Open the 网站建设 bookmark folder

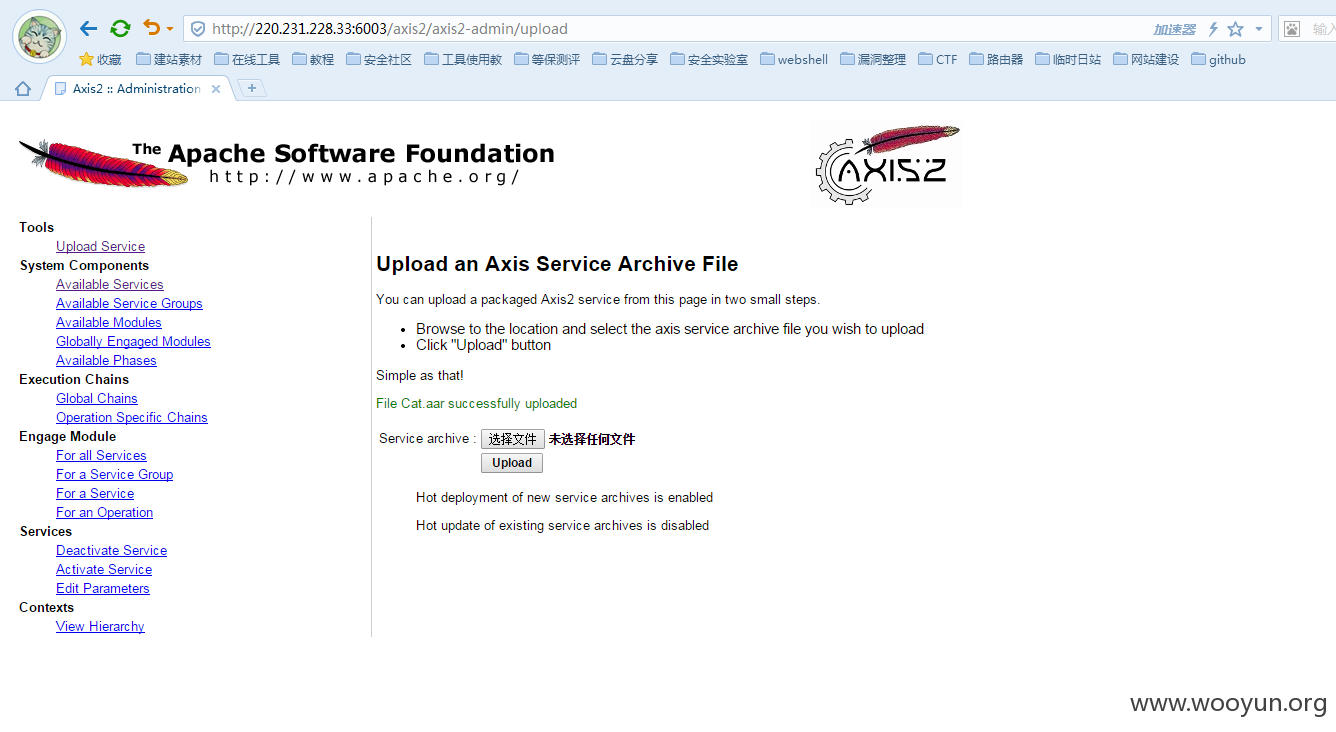pyautogui.click(x=1146, y=59)
